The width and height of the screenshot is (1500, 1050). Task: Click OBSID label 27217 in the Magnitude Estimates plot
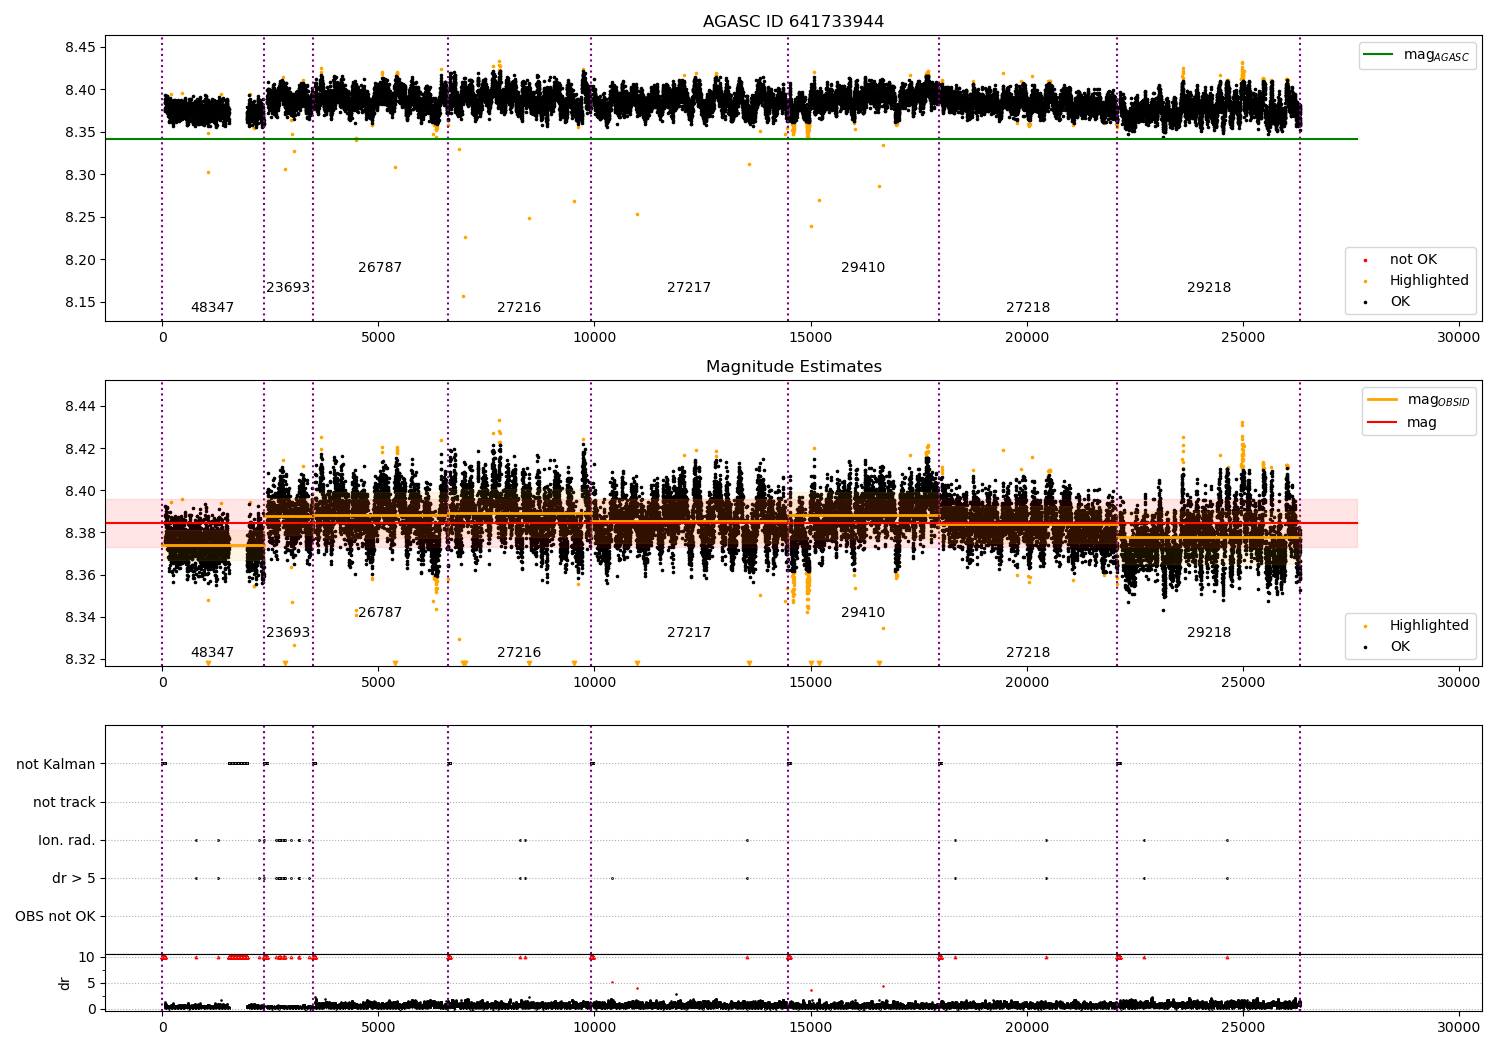(689, 633)
